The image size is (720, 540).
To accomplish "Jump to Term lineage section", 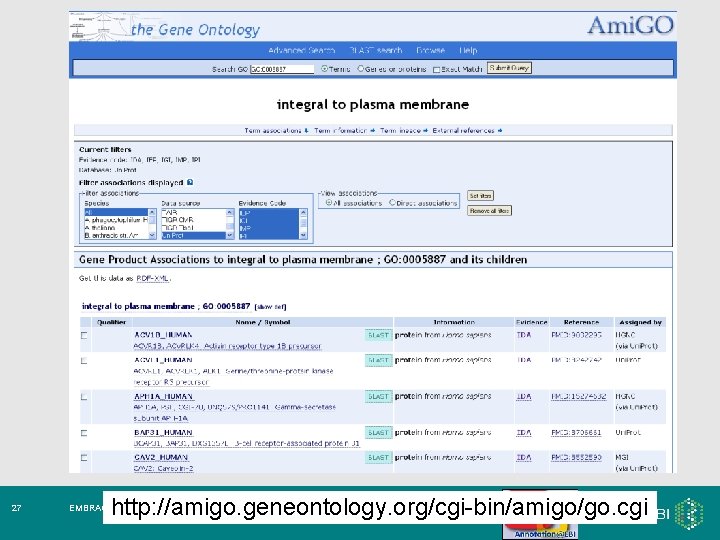I will click(404, 131).
